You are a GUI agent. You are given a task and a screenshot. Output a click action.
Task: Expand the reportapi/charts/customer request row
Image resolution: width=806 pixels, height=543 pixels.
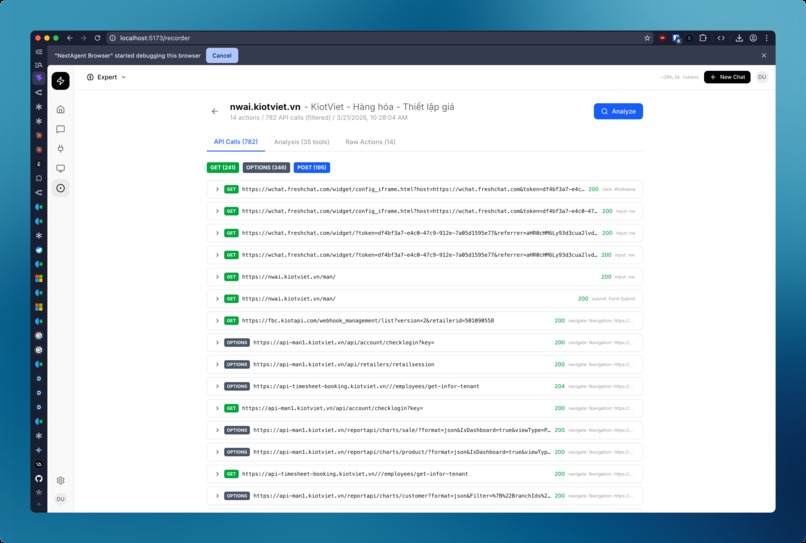coord(425,496)
